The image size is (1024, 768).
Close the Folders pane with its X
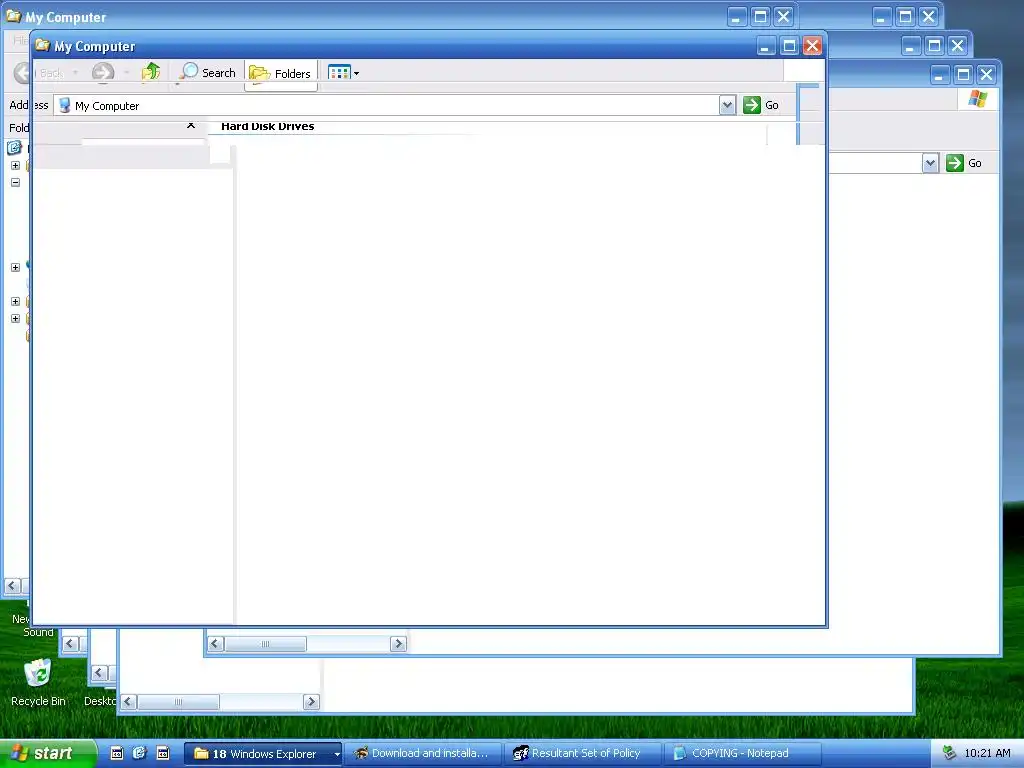tap(191, 125)
